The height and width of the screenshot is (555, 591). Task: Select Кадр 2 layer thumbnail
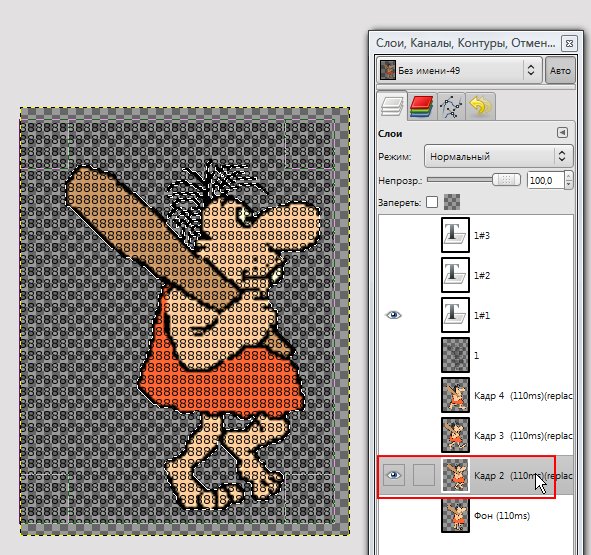[455, 475]
